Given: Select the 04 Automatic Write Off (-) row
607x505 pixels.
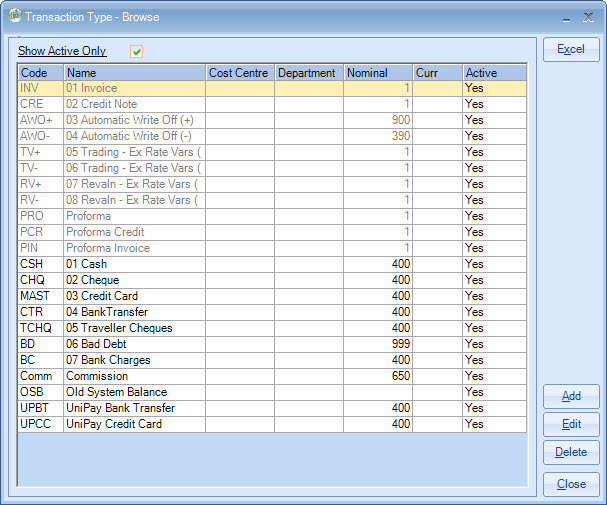Looking at the screenshot, I should point(272,136).
